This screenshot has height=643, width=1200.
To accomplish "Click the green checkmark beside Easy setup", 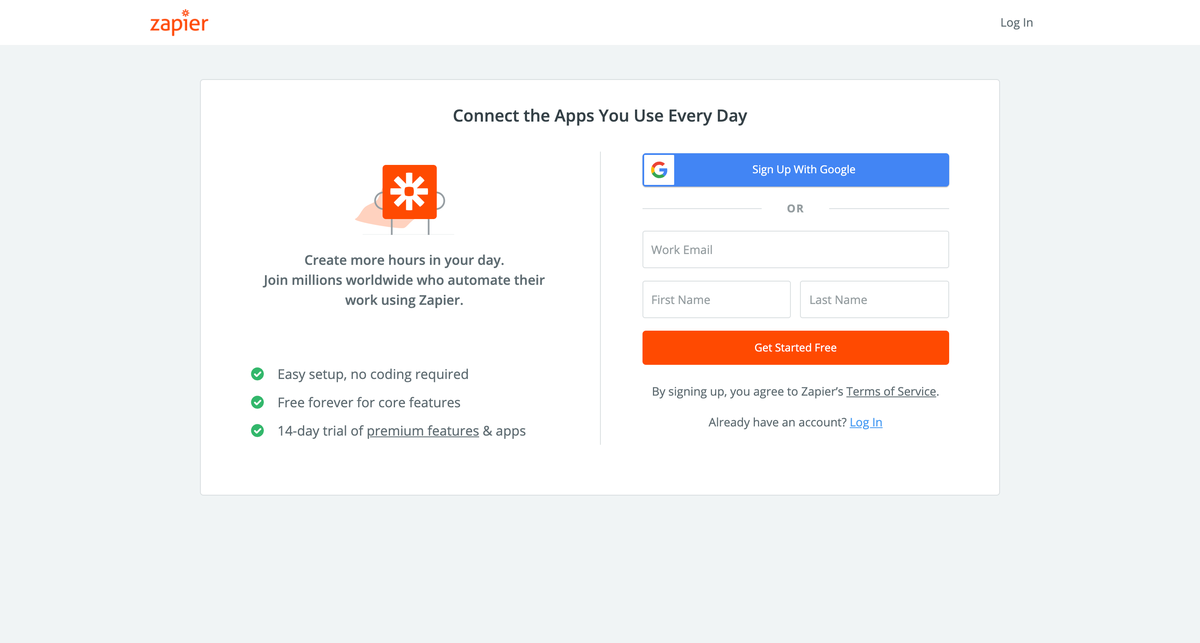I will click(257, 374).
